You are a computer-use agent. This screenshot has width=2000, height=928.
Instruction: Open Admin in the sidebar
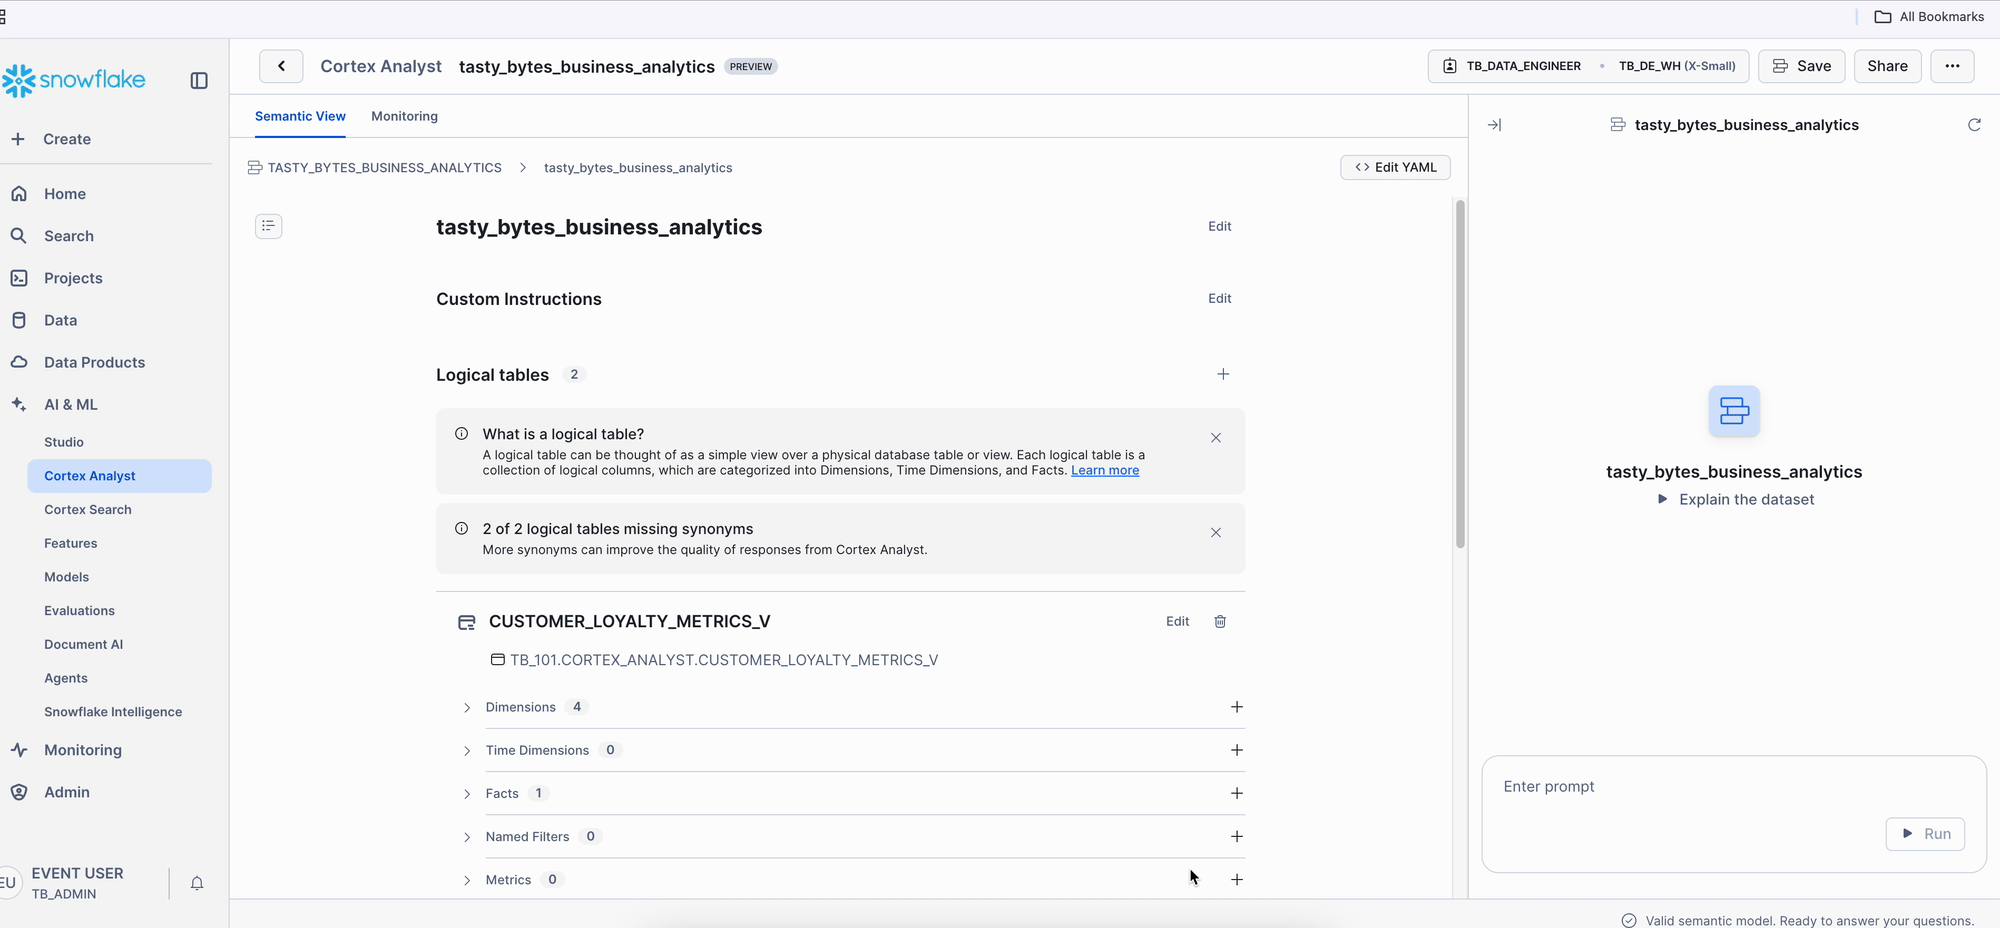tap(67, 792)
